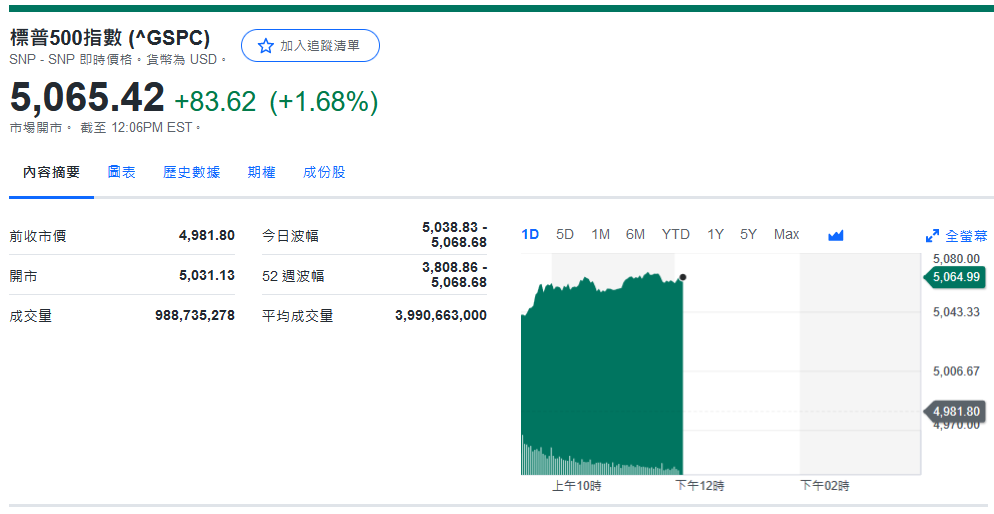View the 成份股 components tab

[324, 173]
